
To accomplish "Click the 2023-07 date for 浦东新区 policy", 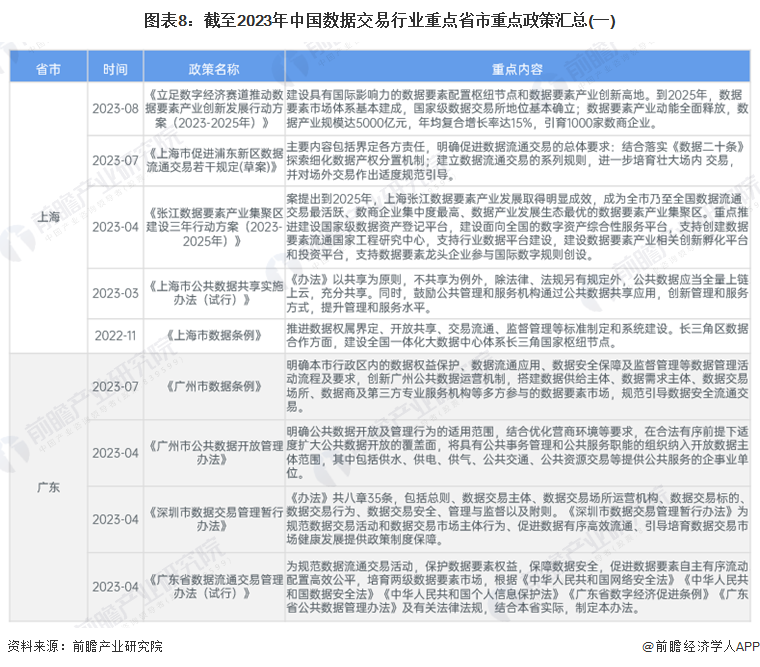I will click(x=115, y=160).
